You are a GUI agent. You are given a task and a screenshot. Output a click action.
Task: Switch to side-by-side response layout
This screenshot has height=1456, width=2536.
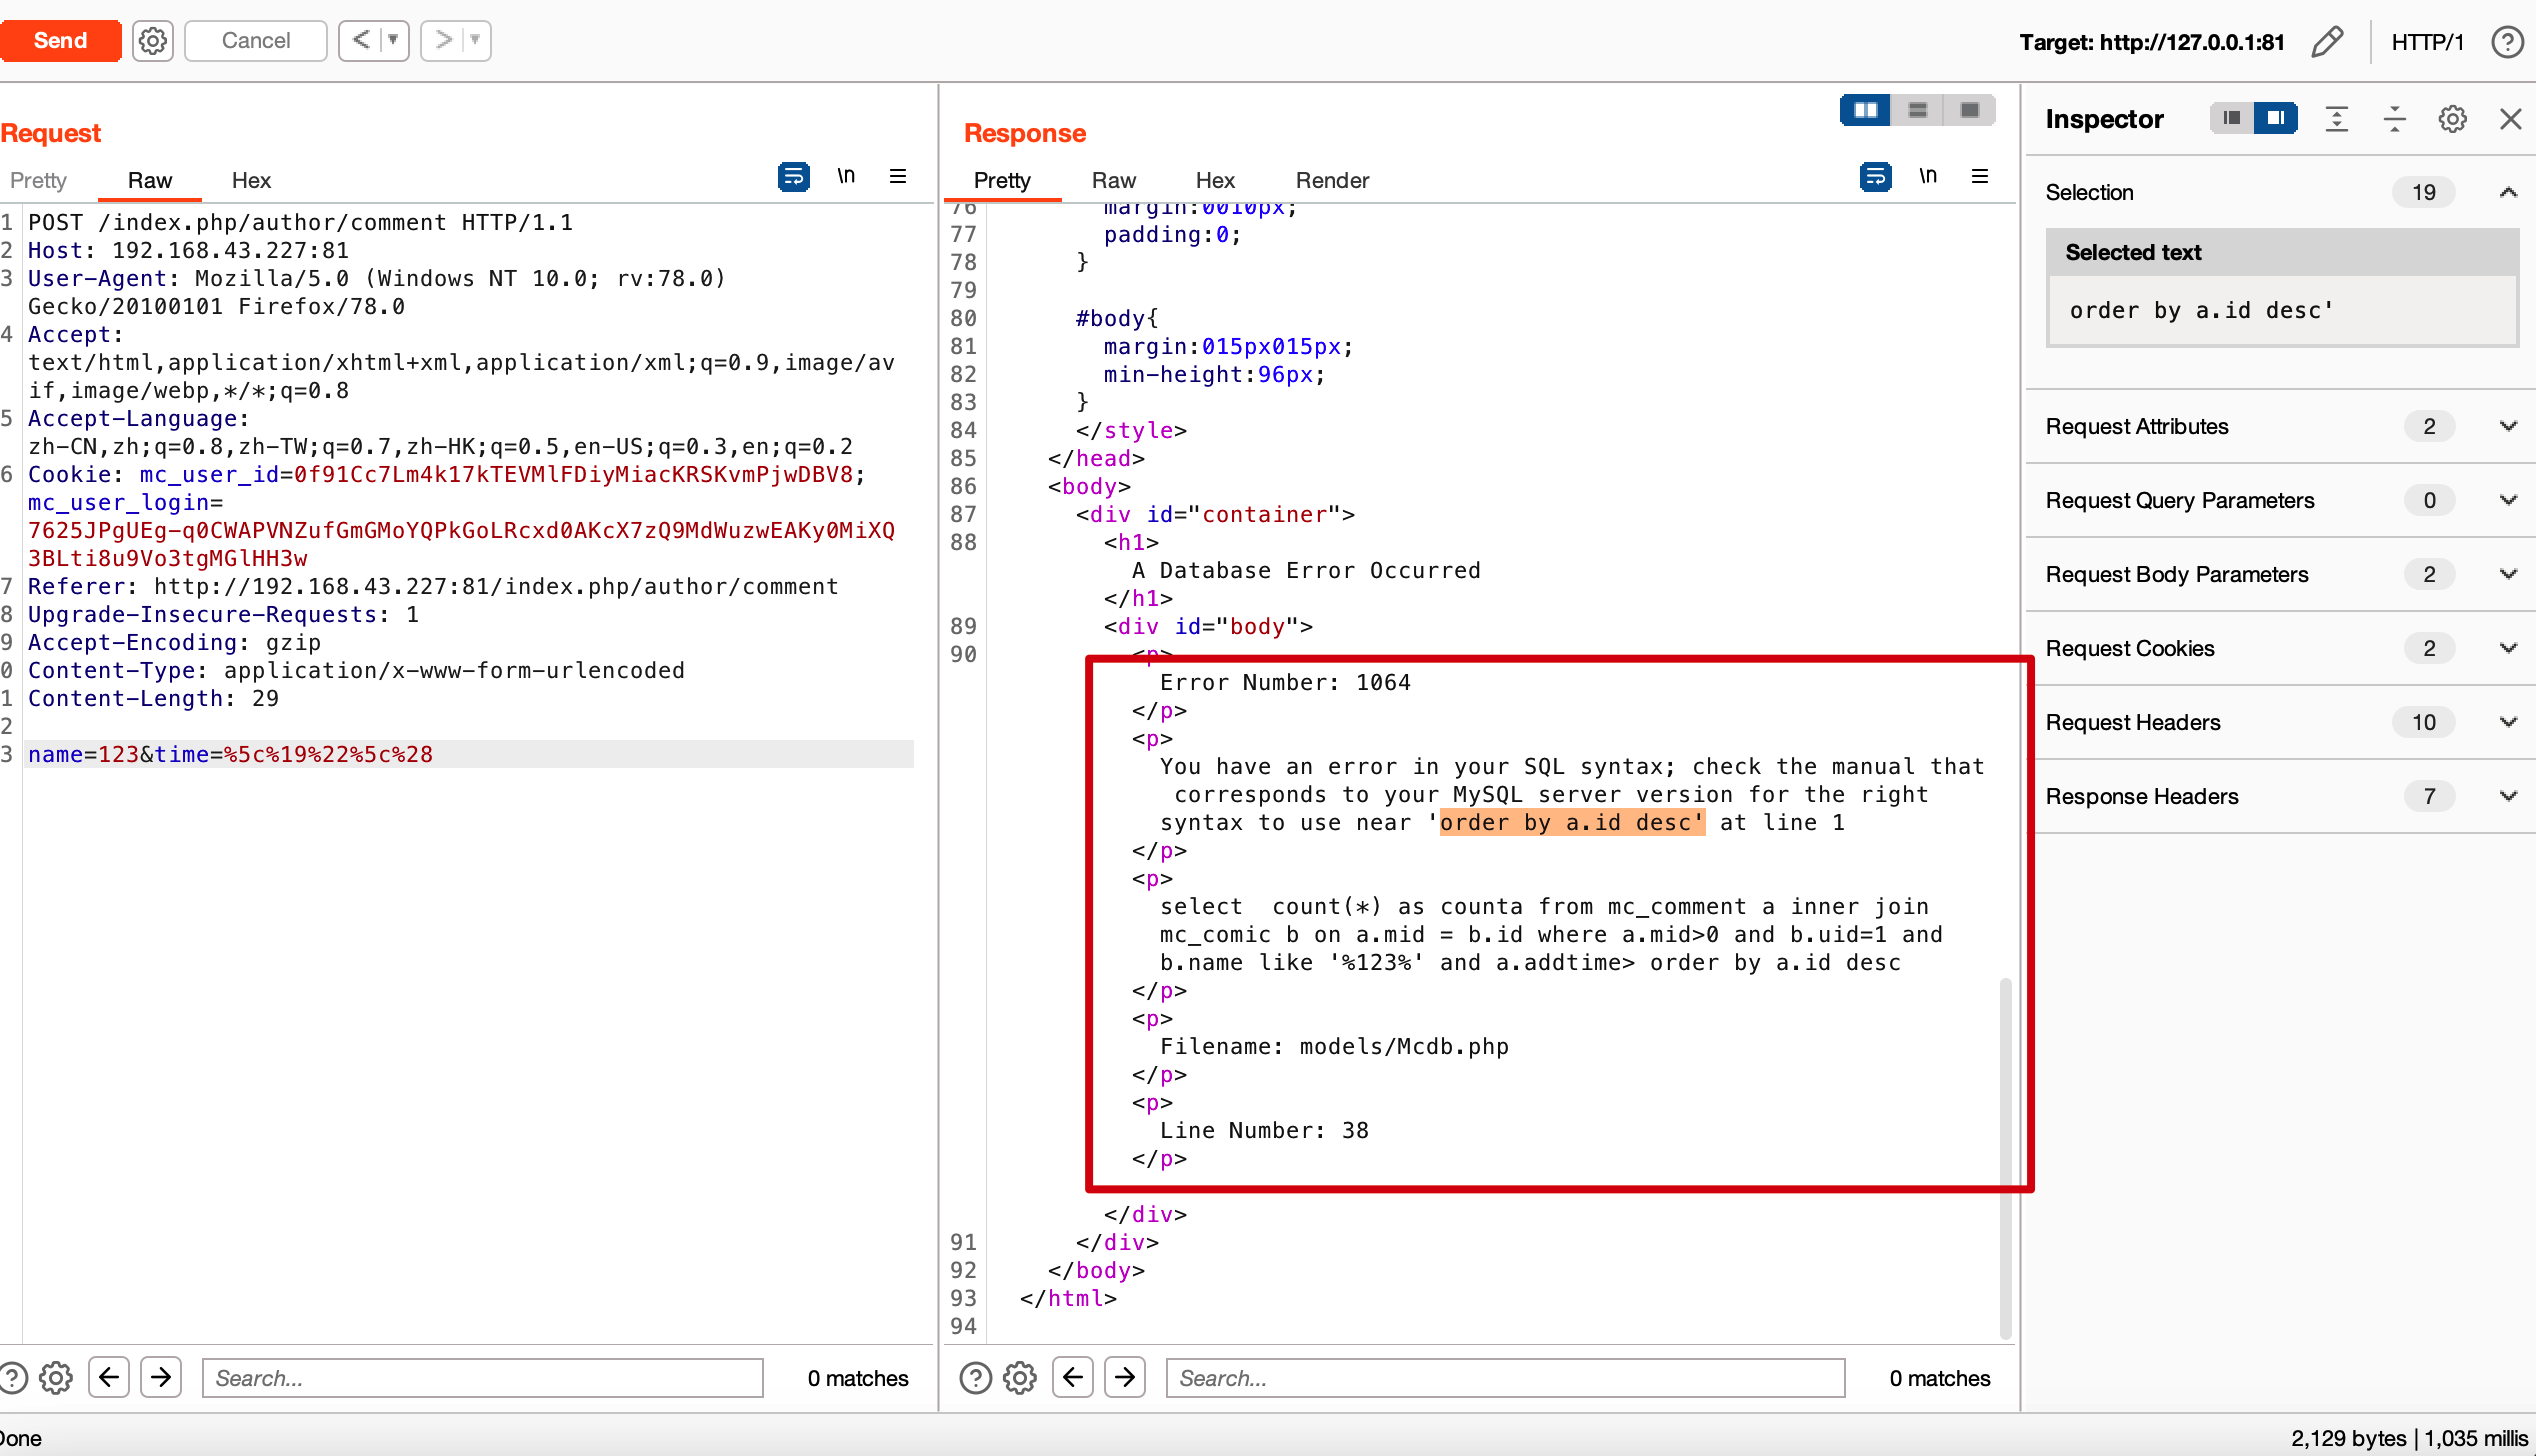(x=1866, y=110)
